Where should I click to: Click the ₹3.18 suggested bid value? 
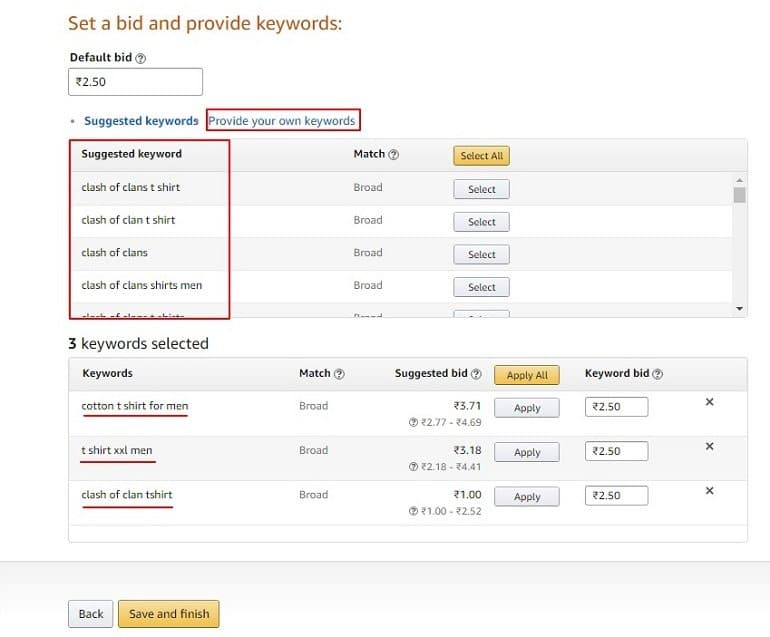(467, 450)
